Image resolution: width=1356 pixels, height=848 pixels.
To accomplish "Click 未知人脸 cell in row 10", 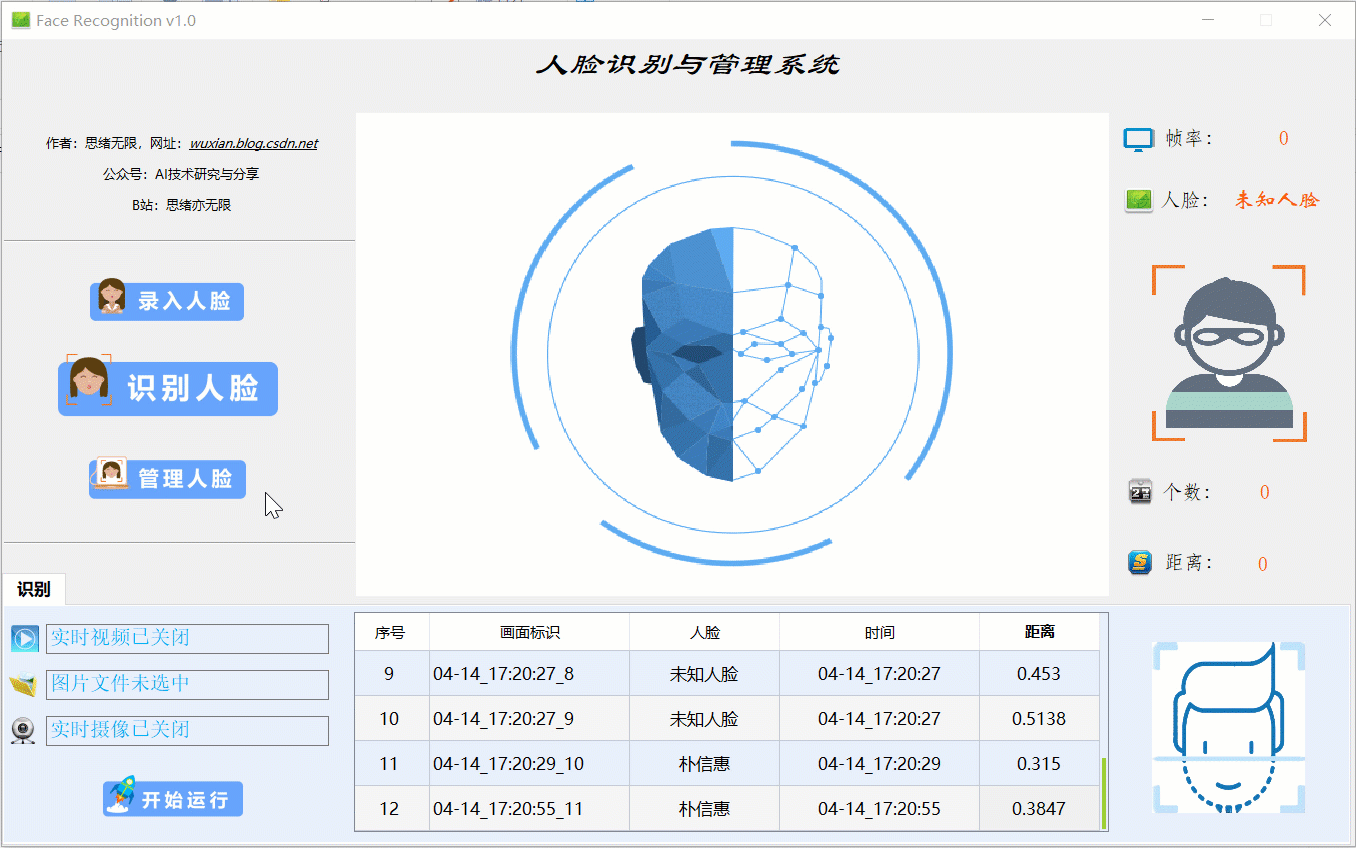I will 705,719.
